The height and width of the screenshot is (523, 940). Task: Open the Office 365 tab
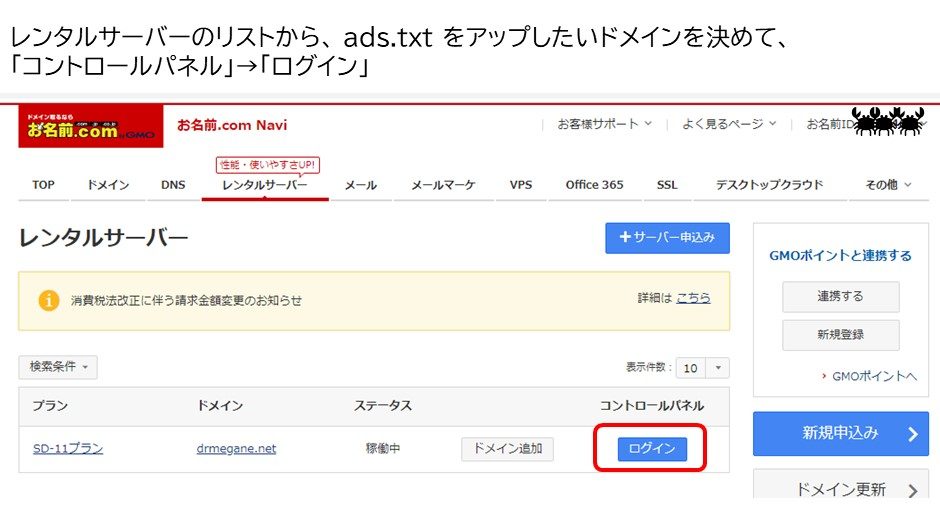pyautogui.click(x=595, y=185)
